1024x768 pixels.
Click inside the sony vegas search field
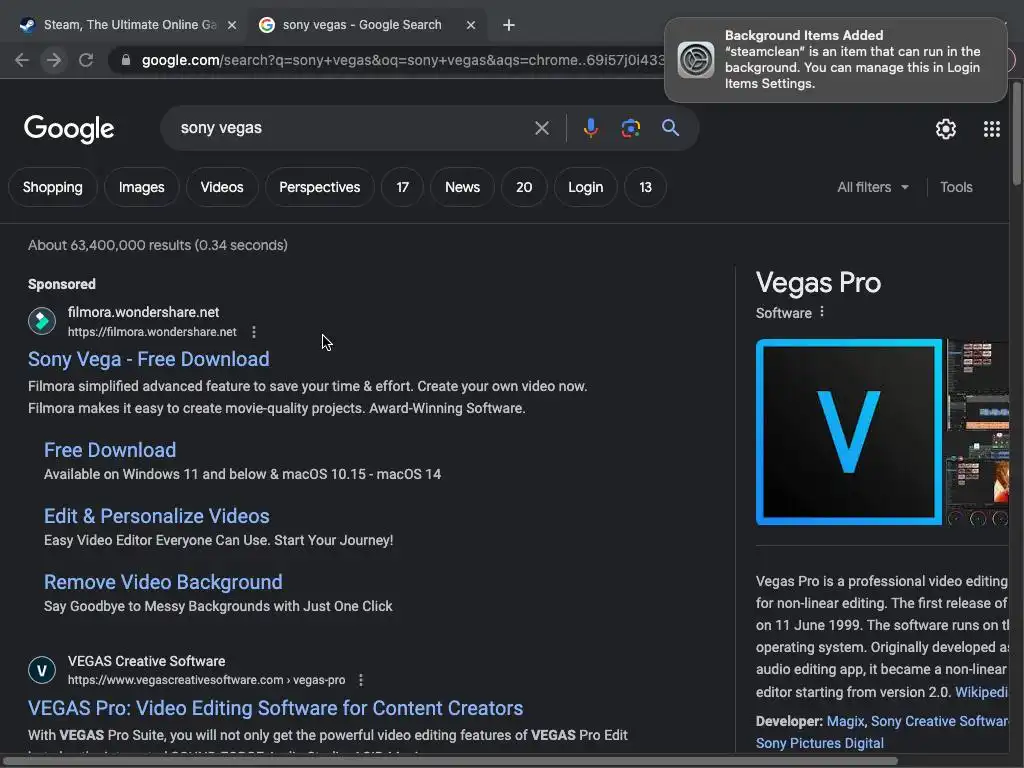(x=353, y=128)
